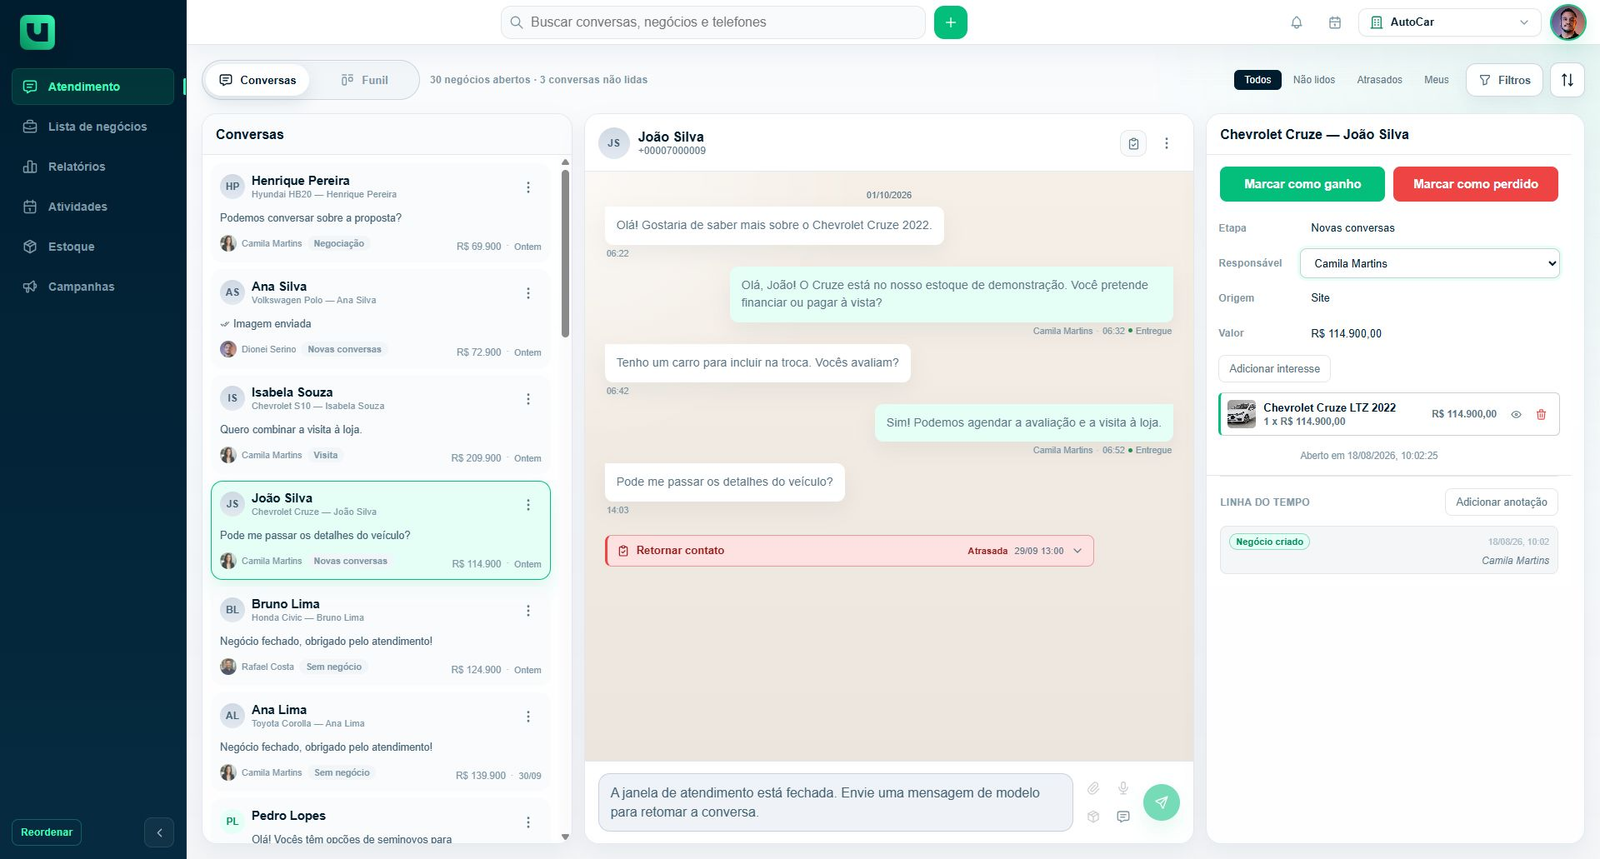Click Marcar como ganho
Image resolution: width=1600 pixels, height=859 pixels.
pos(1302,184)
